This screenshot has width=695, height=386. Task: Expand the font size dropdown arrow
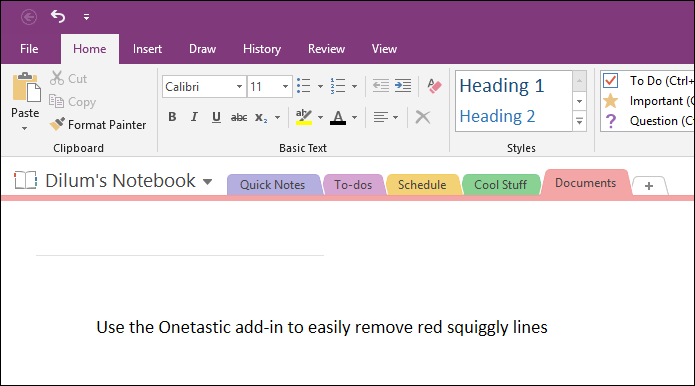tap(285, 86)
